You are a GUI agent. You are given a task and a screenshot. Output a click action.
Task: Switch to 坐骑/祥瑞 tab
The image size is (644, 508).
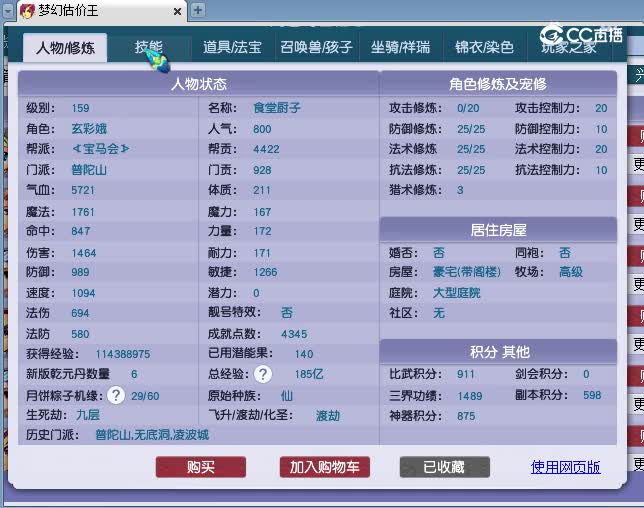click(400, 47)
